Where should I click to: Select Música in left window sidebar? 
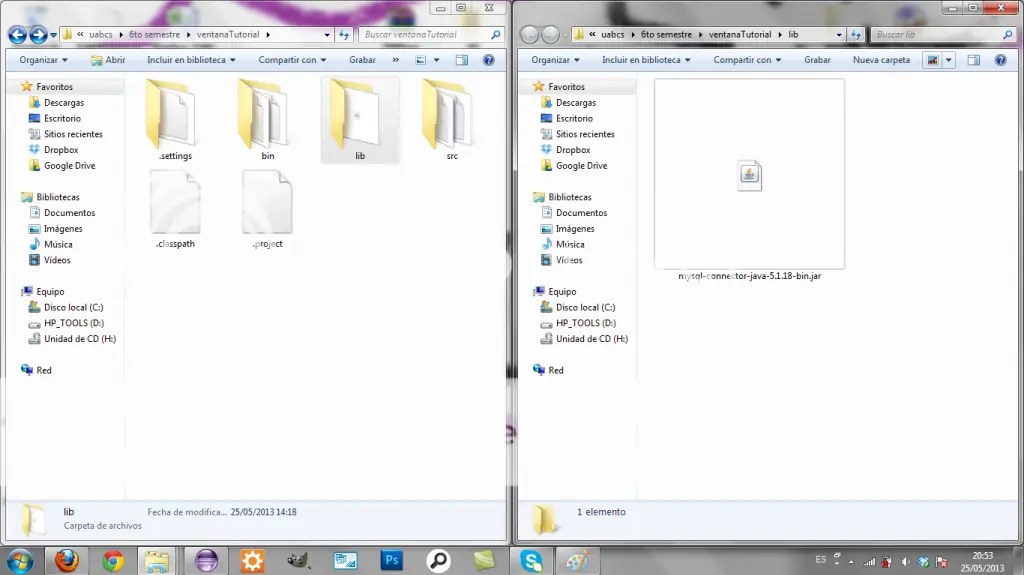[58, 244]
